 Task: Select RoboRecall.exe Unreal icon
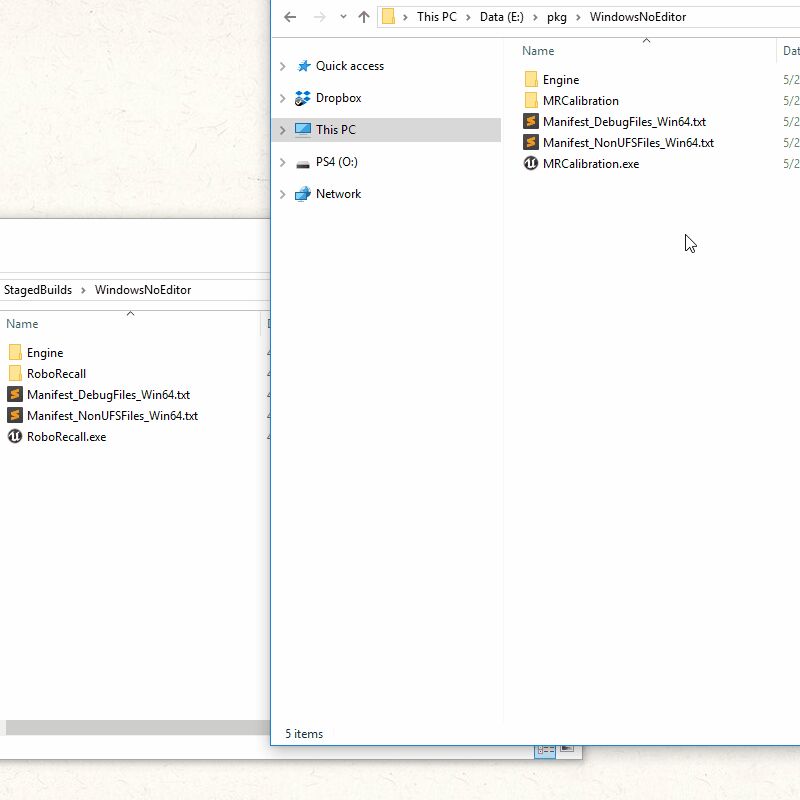(x=15, y=437)
